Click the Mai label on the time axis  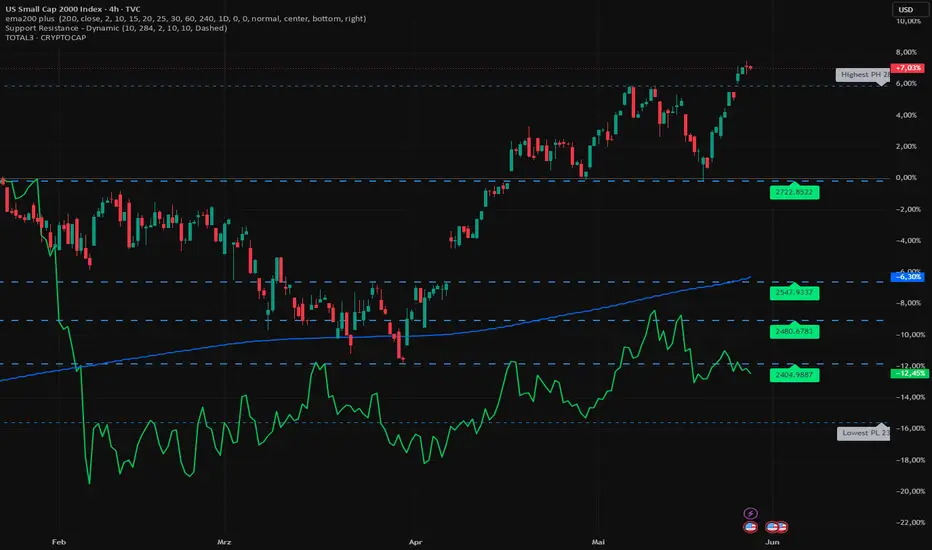tap(598, 542)
